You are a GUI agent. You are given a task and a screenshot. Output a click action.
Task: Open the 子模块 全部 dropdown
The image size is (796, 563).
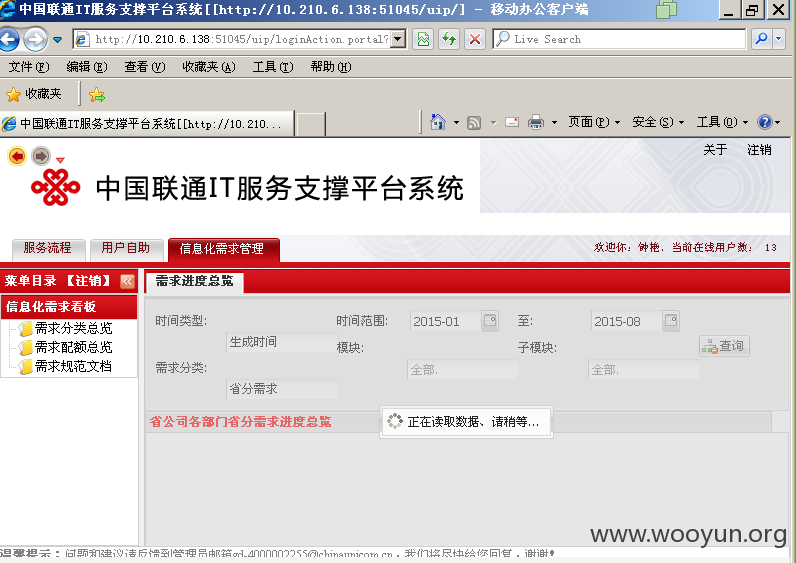644,370
